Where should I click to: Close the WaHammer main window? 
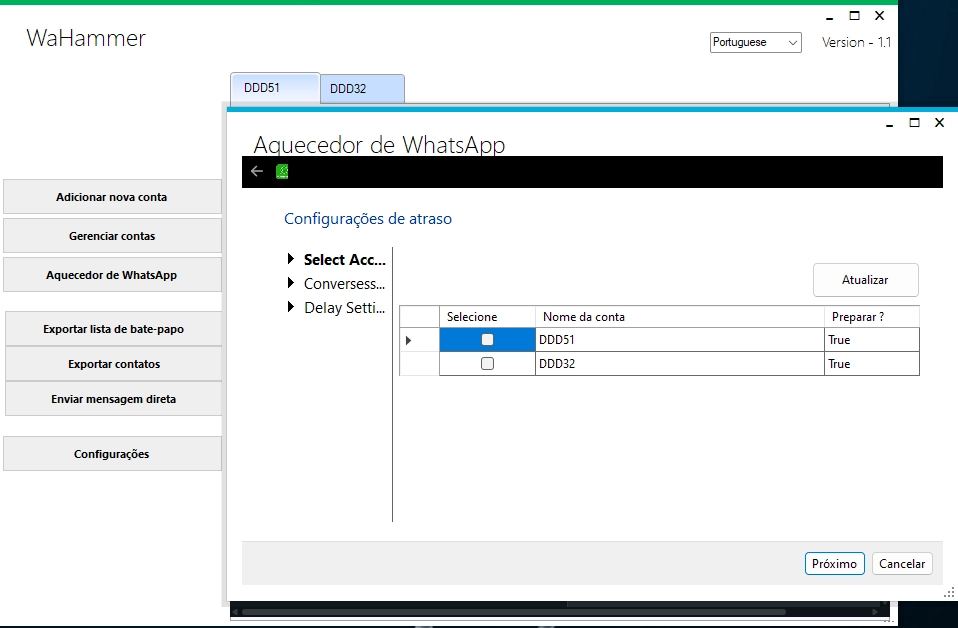tap(880, 16)
